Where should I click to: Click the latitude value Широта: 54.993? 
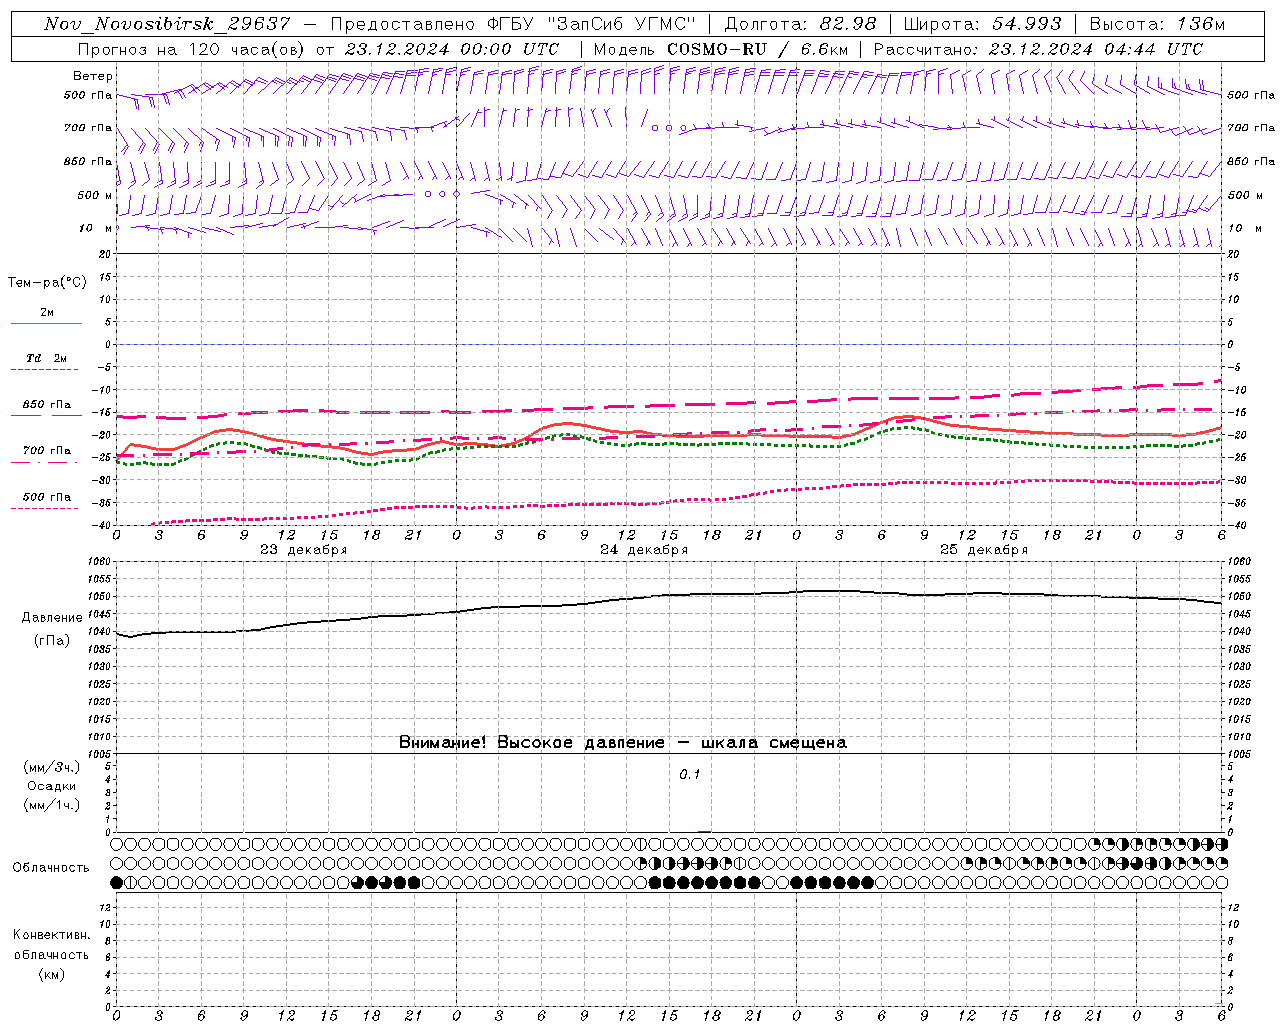[982, 24]
